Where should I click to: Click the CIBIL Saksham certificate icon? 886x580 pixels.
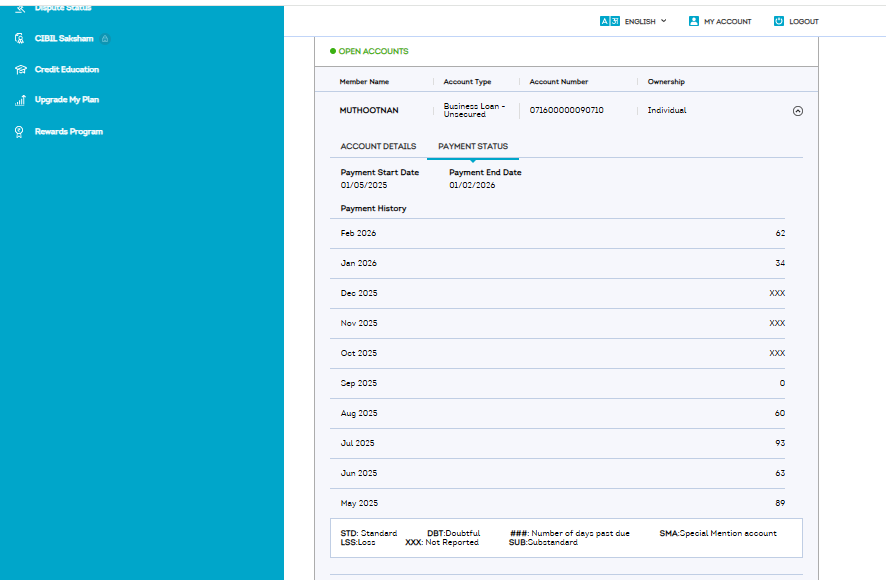19,39
